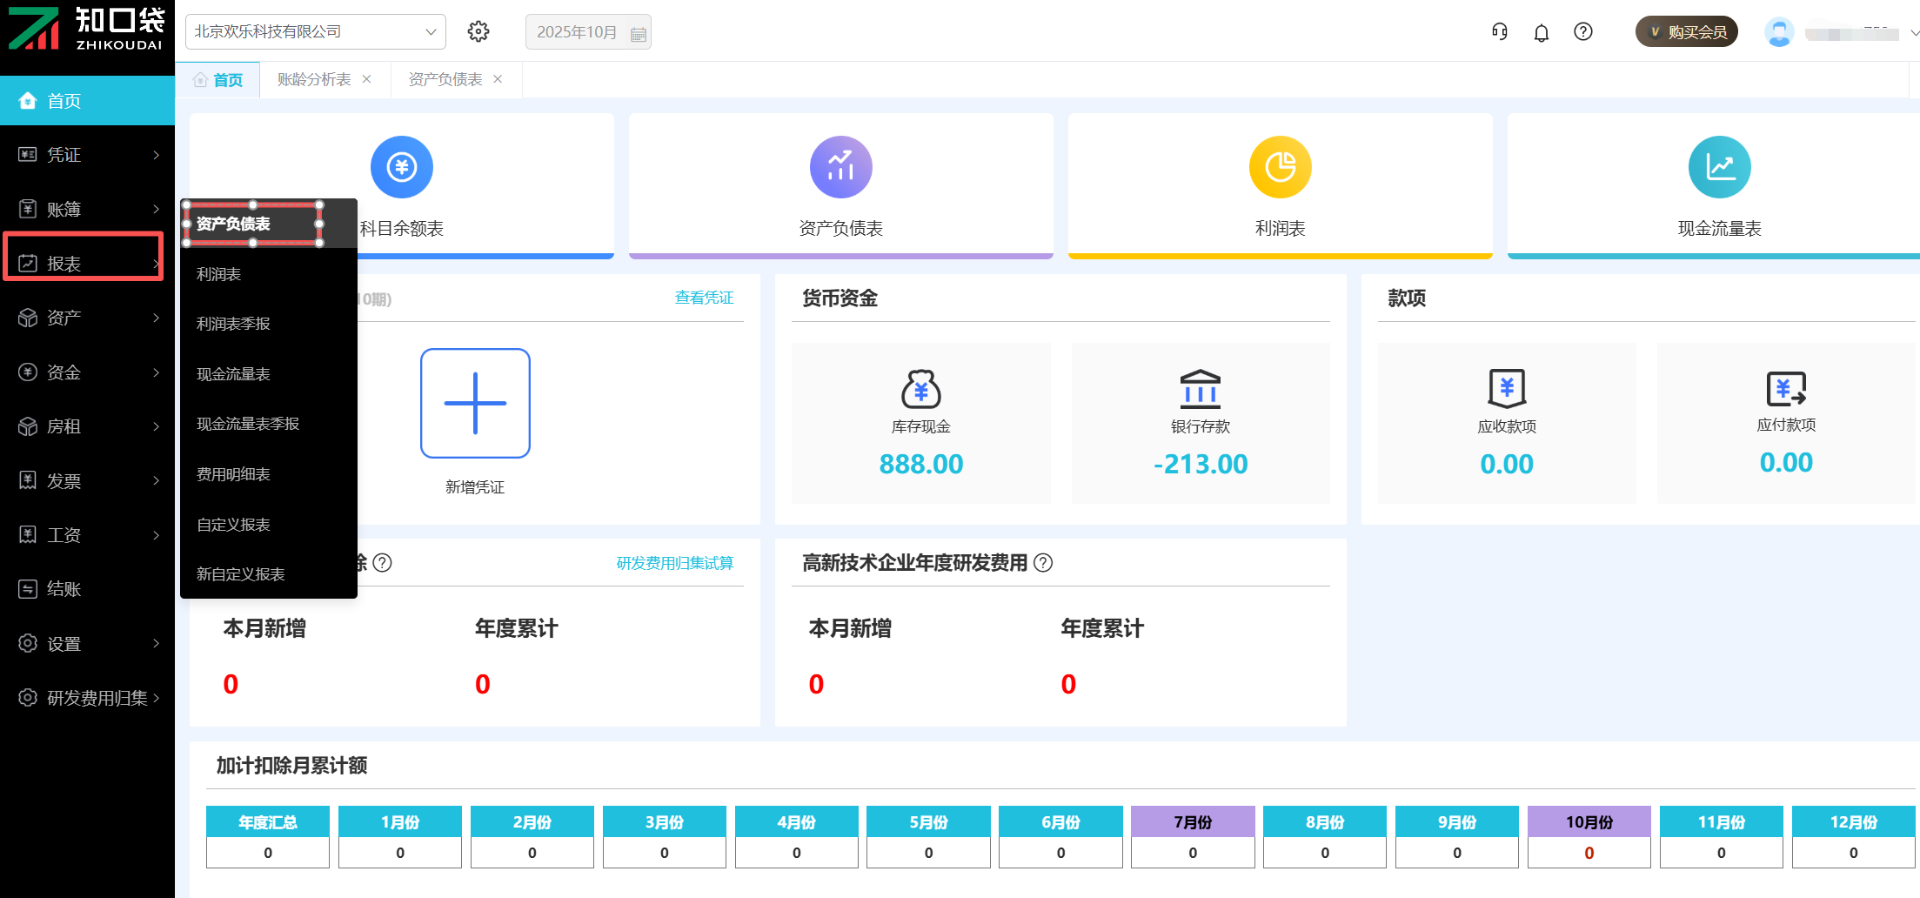Viewport: 1920px width, 898px height.
Task: Open the 现金流量表 chart icon
Action: pyautogui.click(x=1719, y=167)
